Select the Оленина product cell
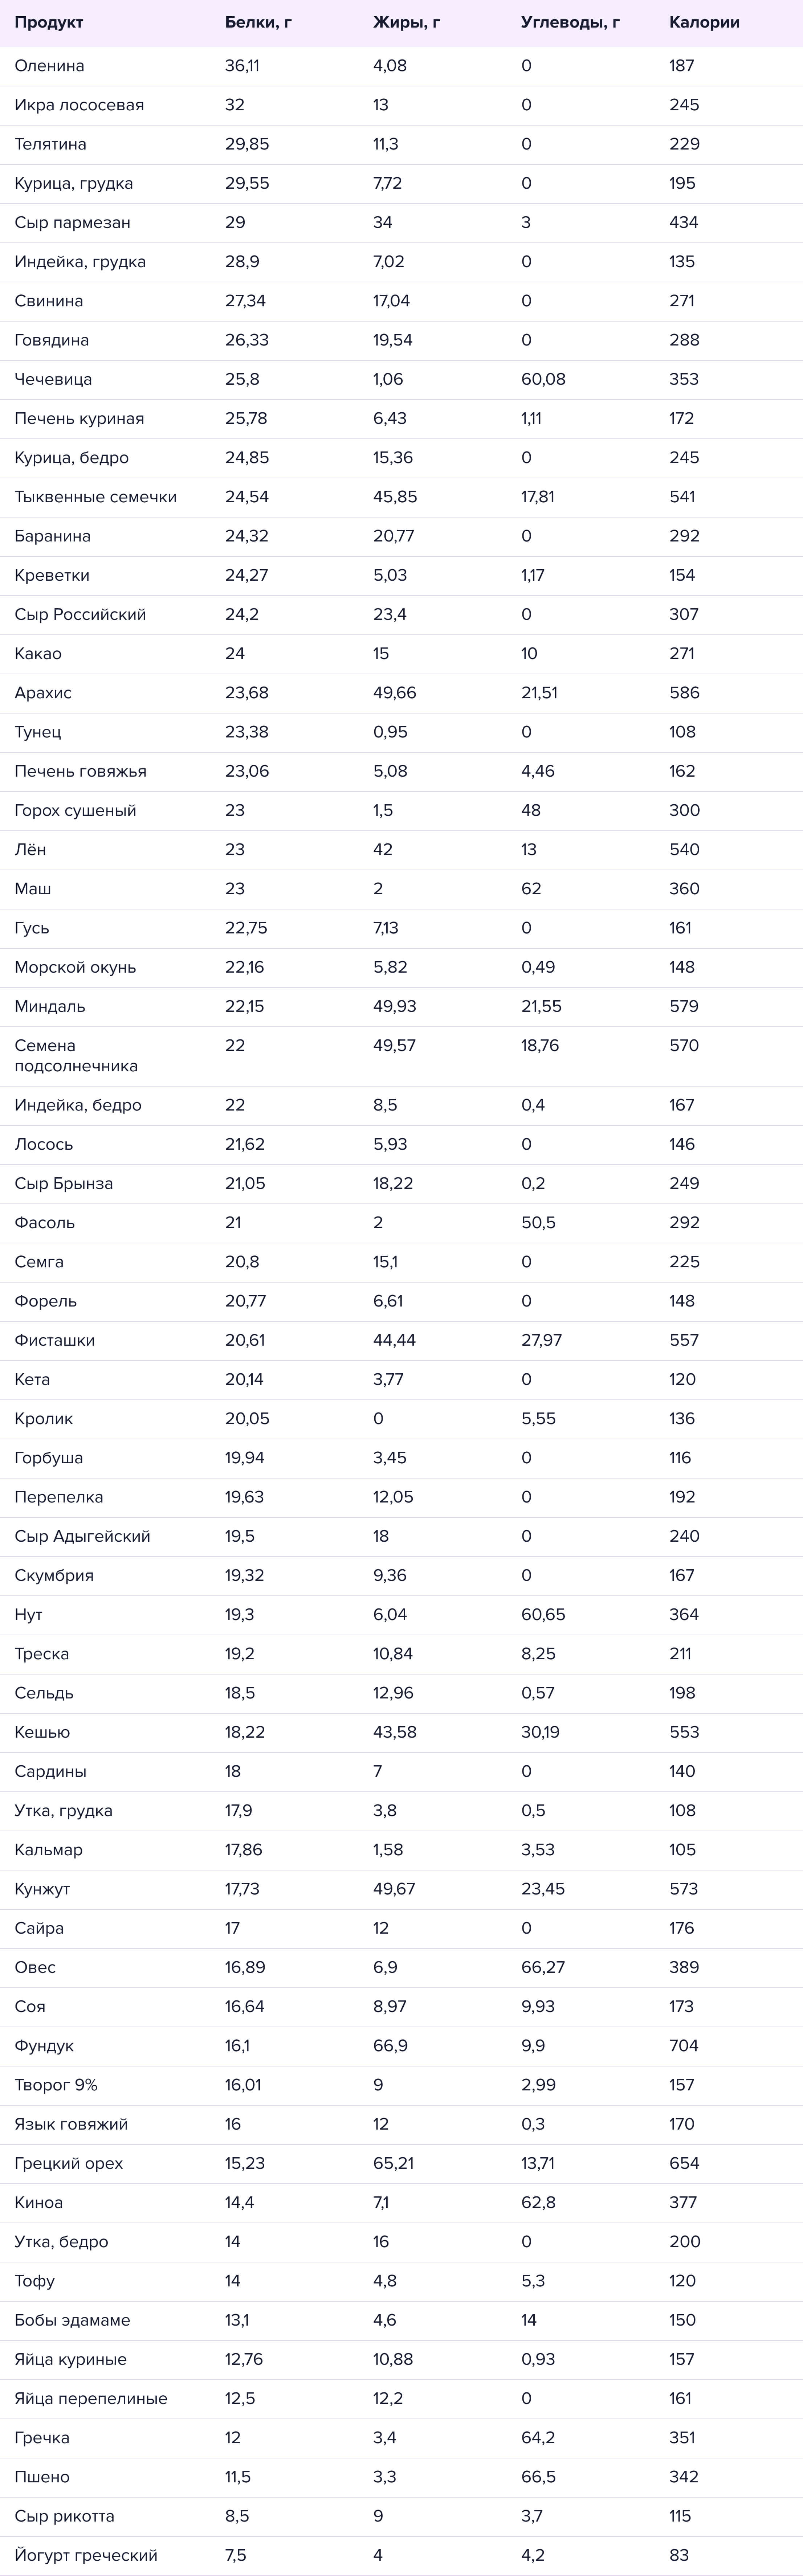803x2576 pixels. [49, 66]
